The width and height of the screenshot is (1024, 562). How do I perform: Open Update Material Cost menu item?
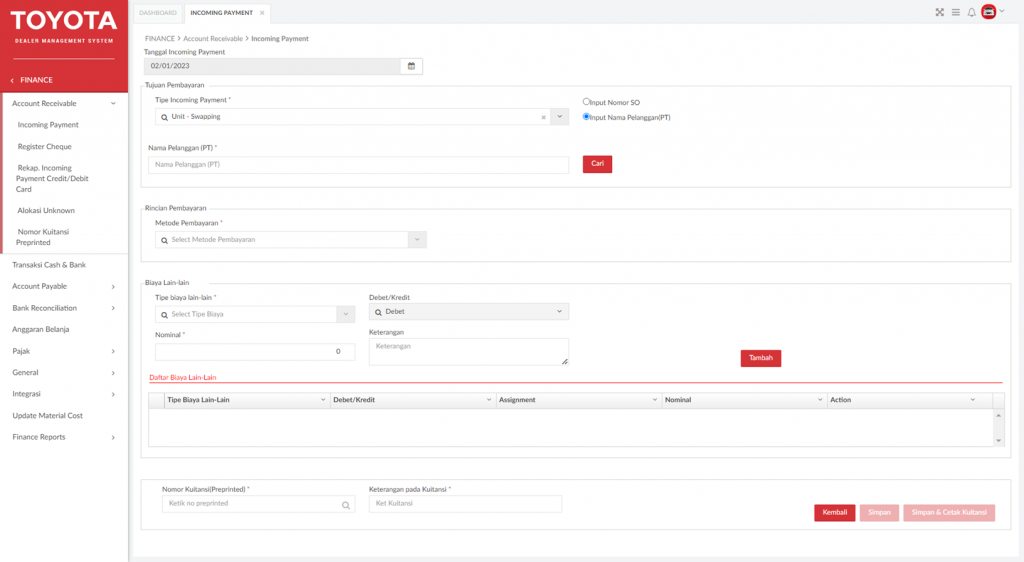pos(47,416)
